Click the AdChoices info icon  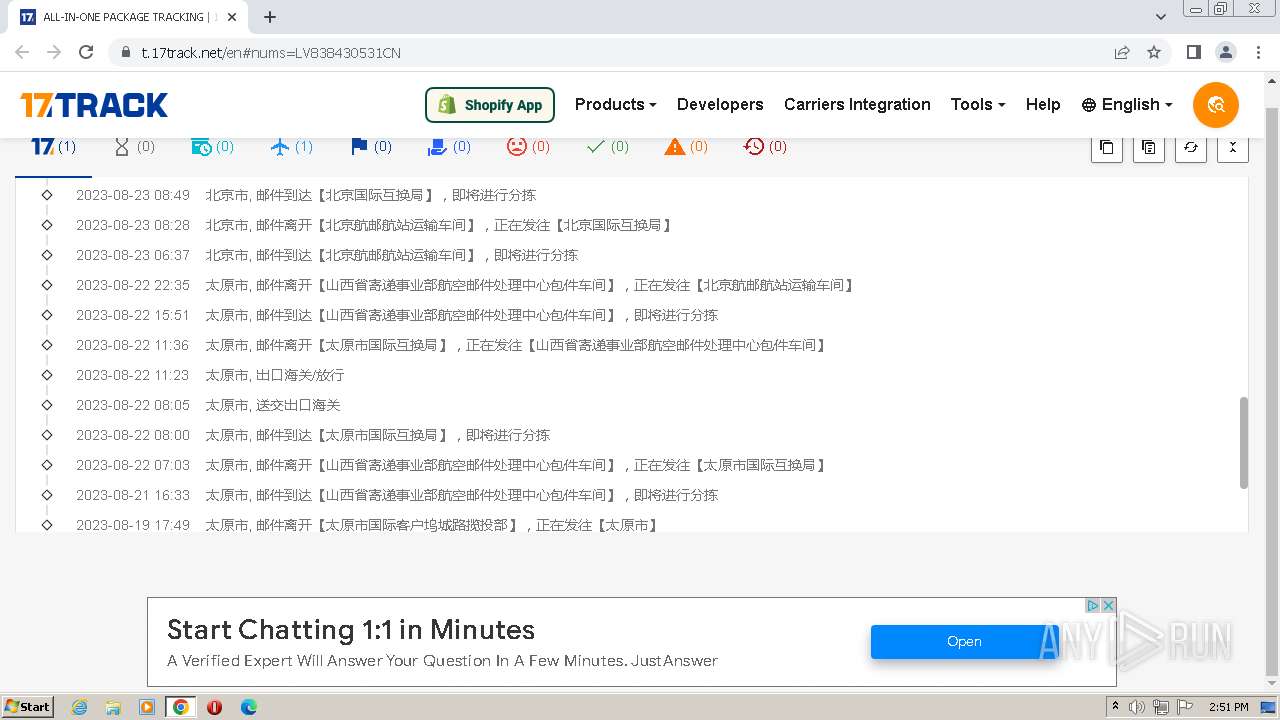1093,606
